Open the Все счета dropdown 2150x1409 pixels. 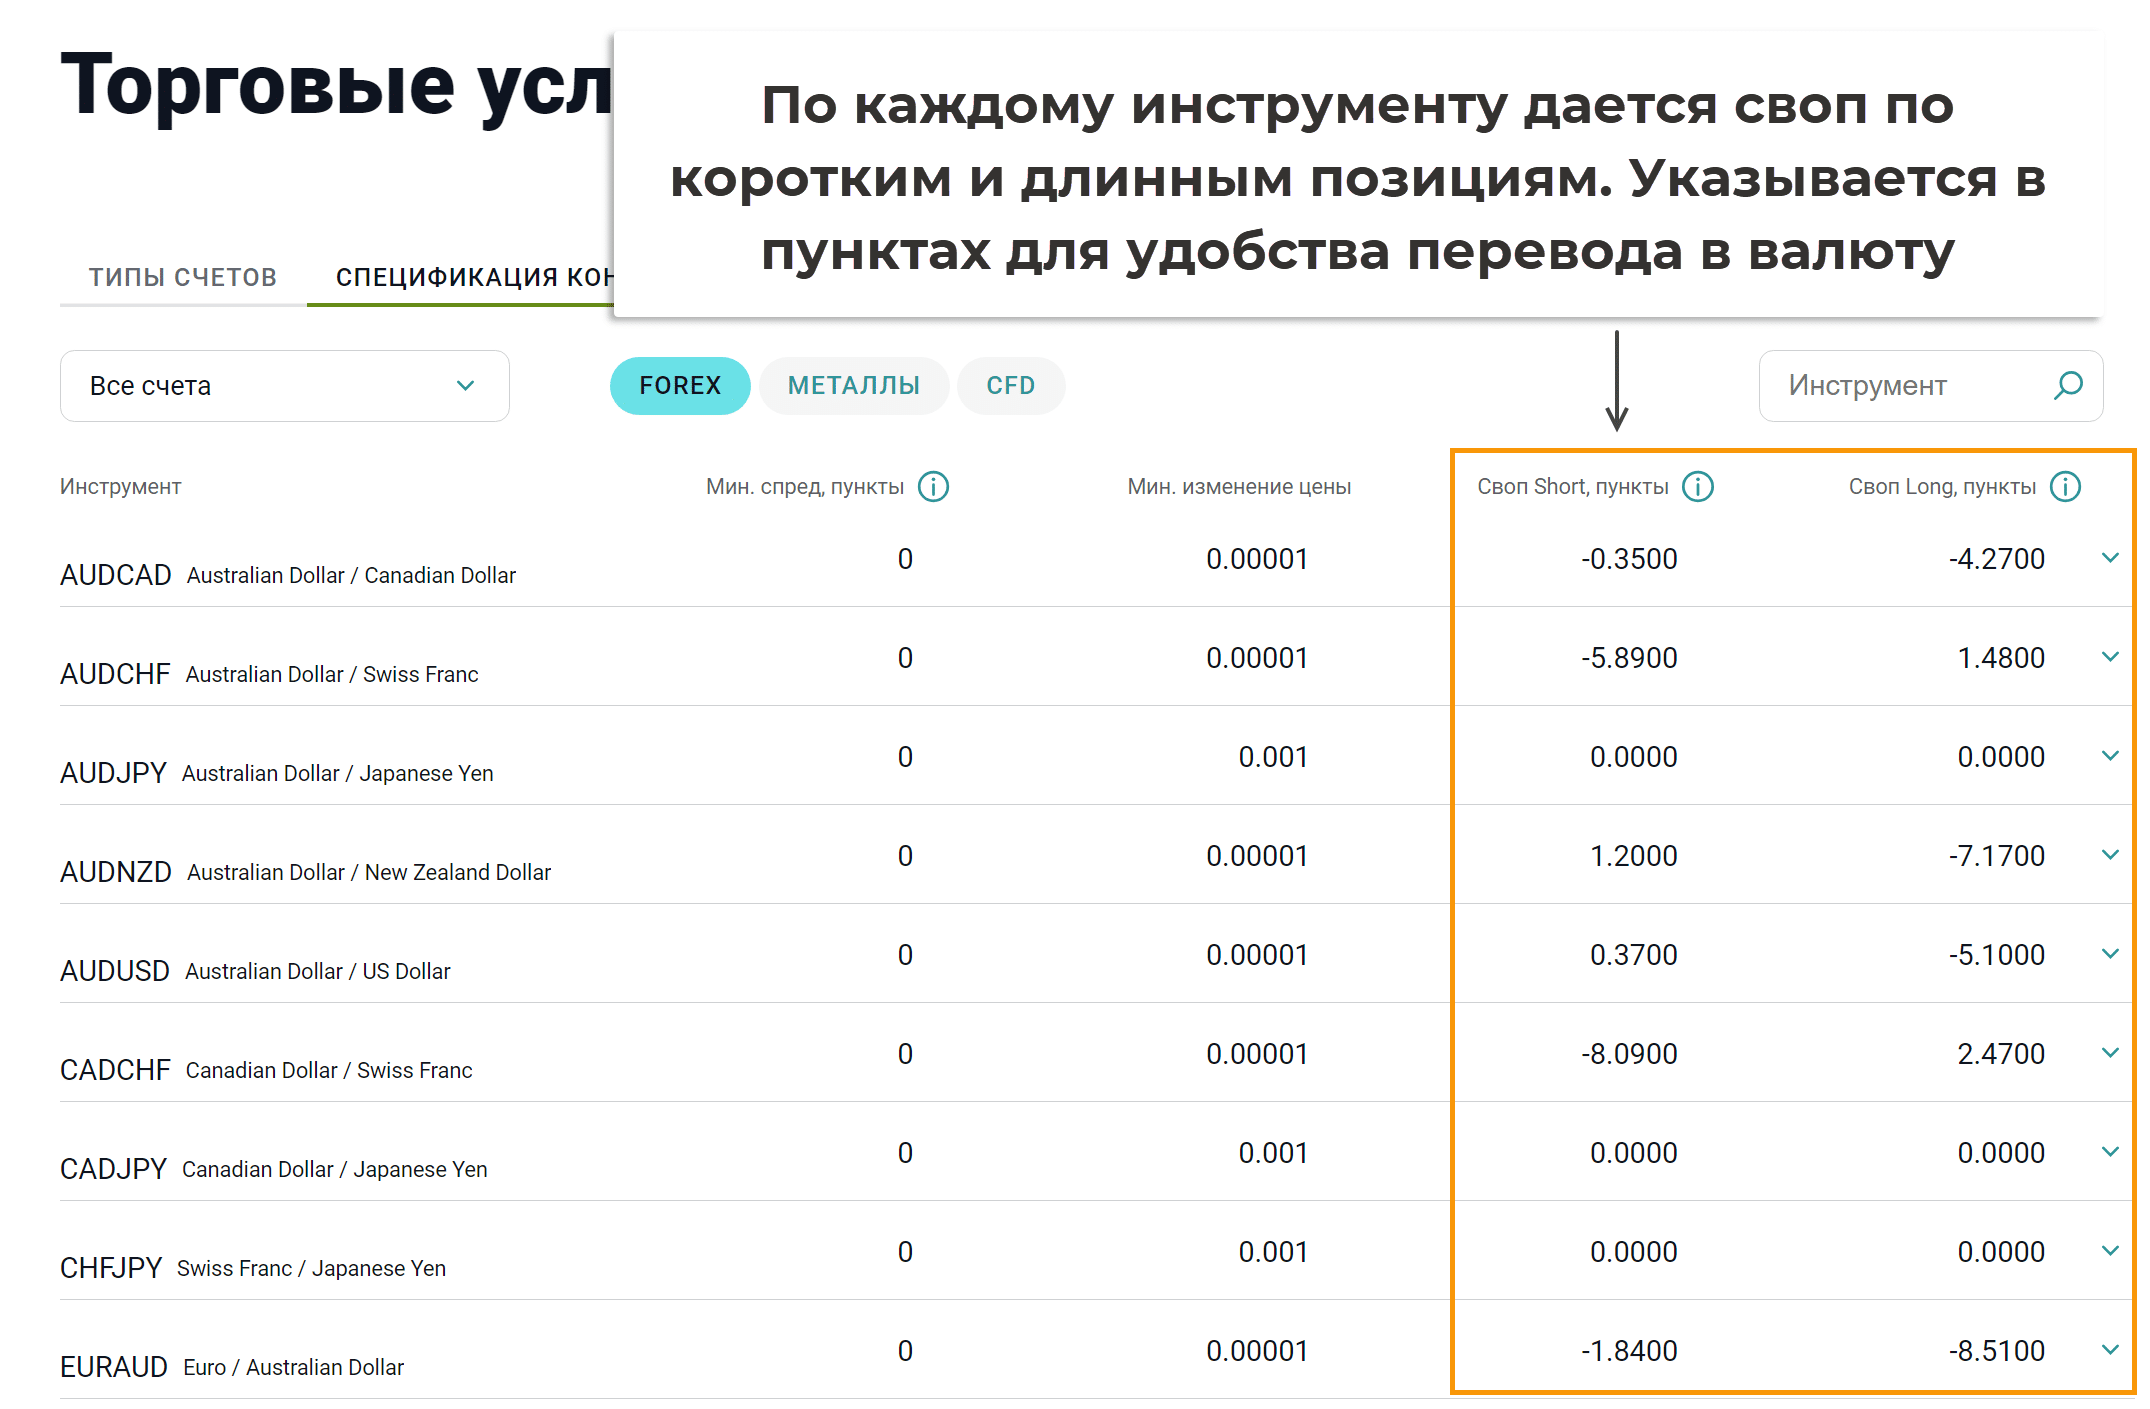click(x=285, y=386)
